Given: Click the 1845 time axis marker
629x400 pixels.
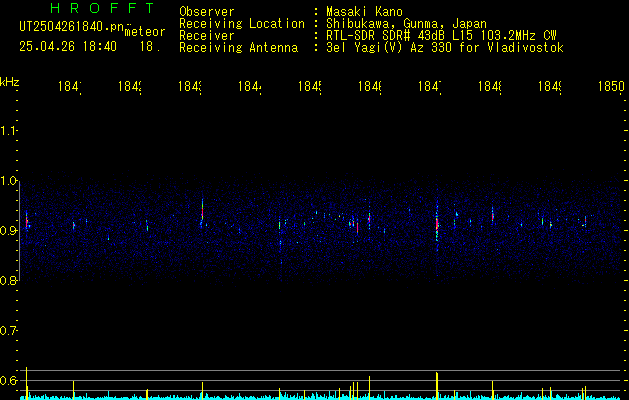Looking at the screenshot, I should pos(310,86).
